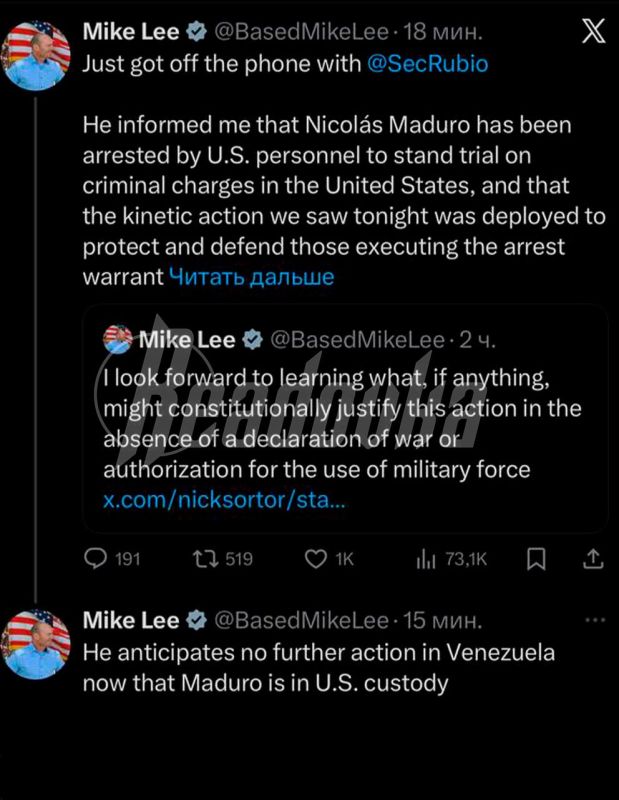This screenshot has height=800, width=619.
Task: Click verified badge beside first Mike Lee
Action: (197, 32)
